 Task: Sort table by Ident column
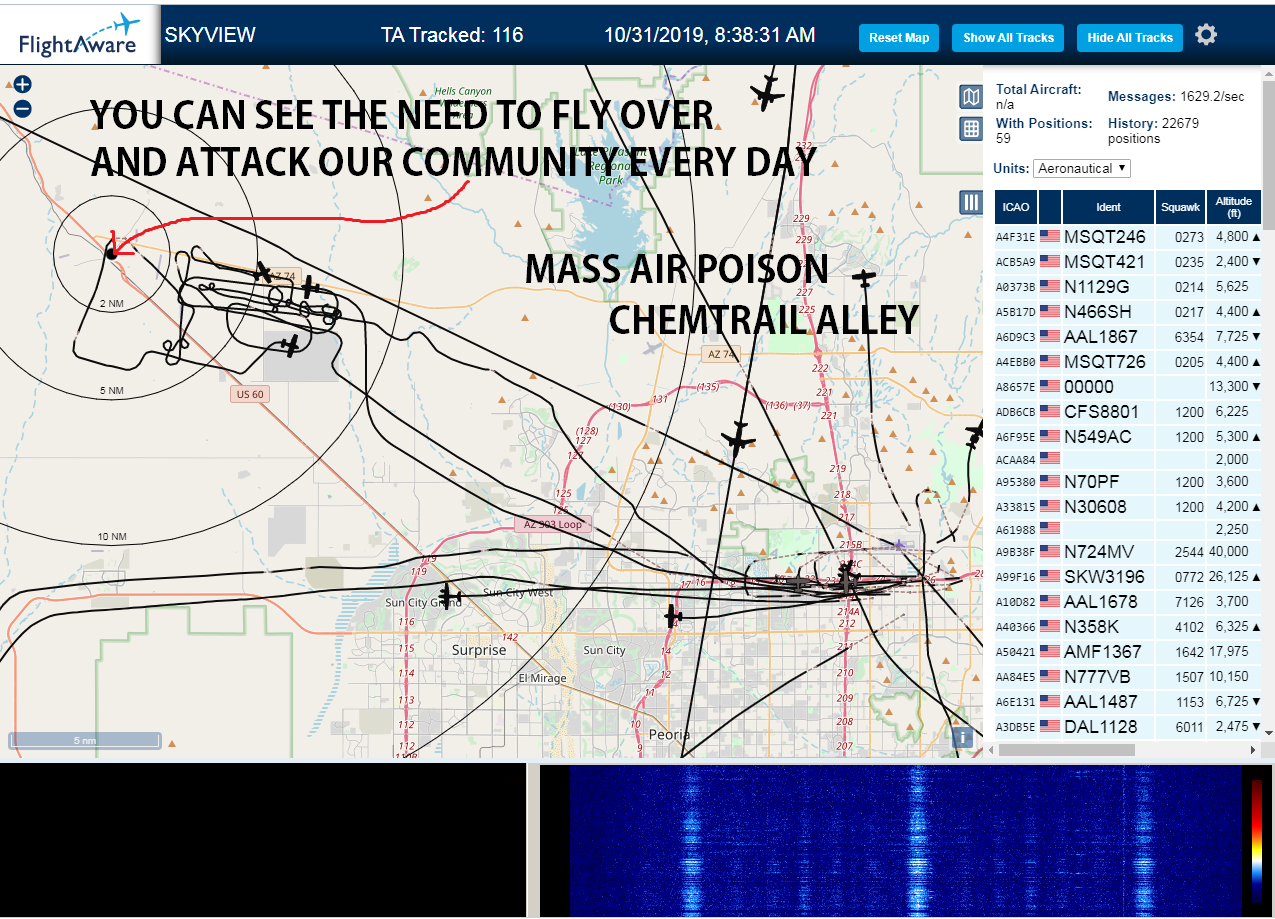[1108, 207]
